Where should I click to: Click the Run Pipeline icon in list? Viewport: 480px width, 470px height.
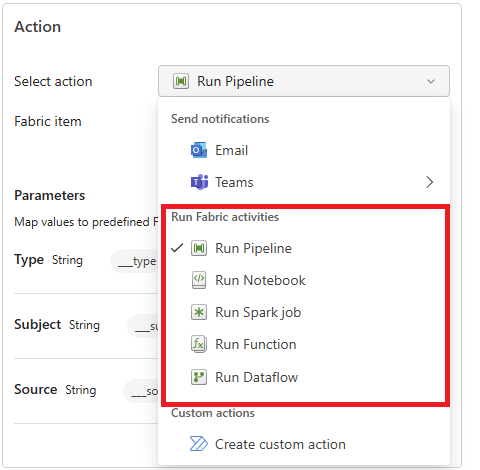(x=199, y=248)
